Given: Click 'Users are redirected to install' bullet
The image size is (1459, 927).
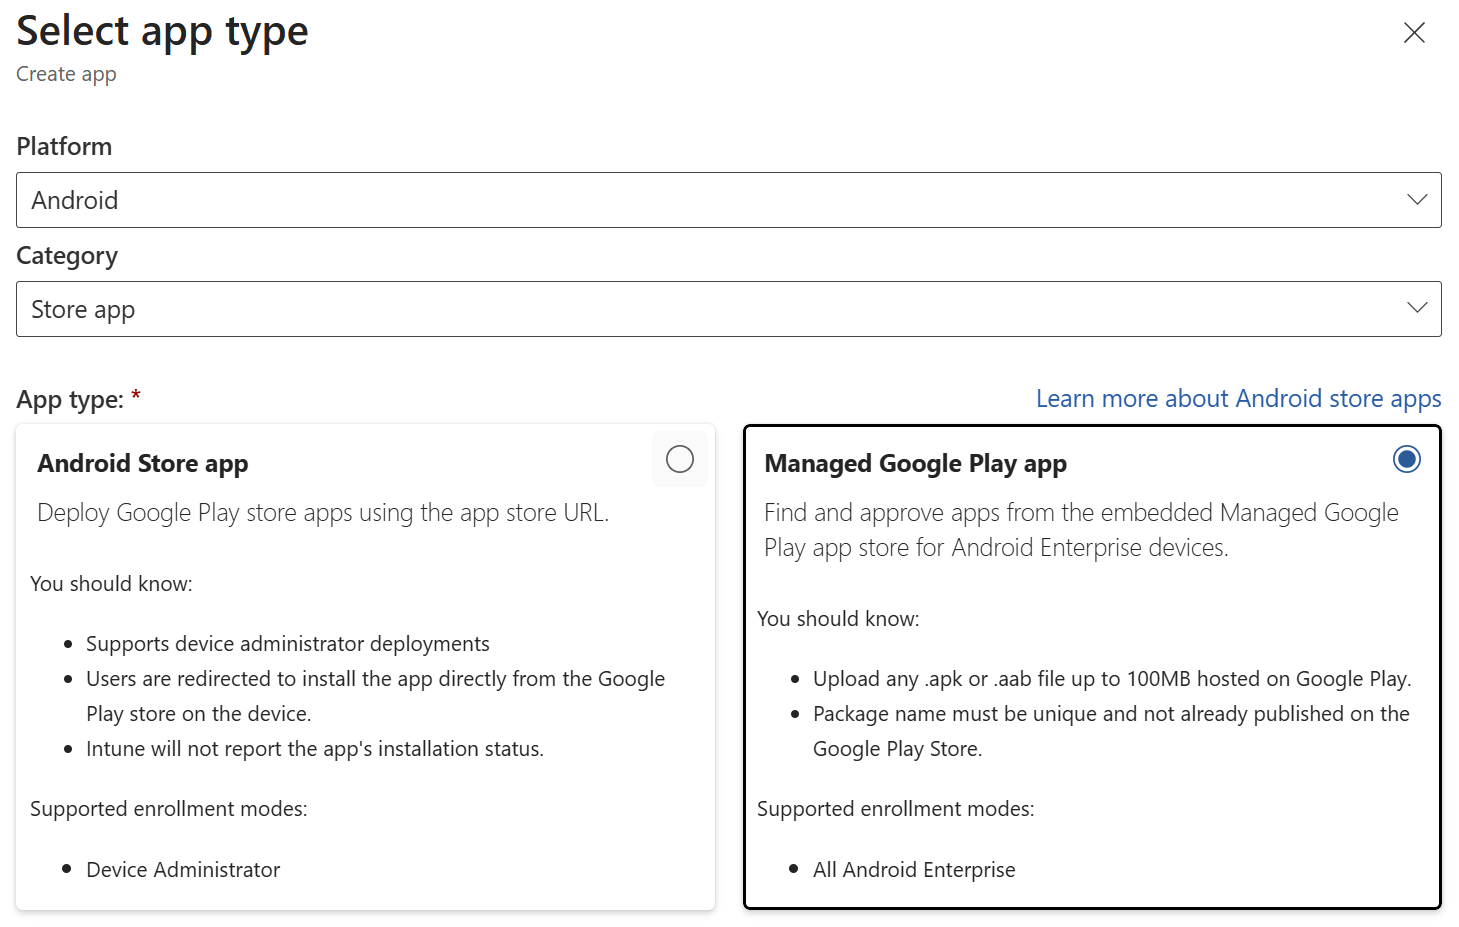Looking at the screenshot, I should click(x=375, y=696).
